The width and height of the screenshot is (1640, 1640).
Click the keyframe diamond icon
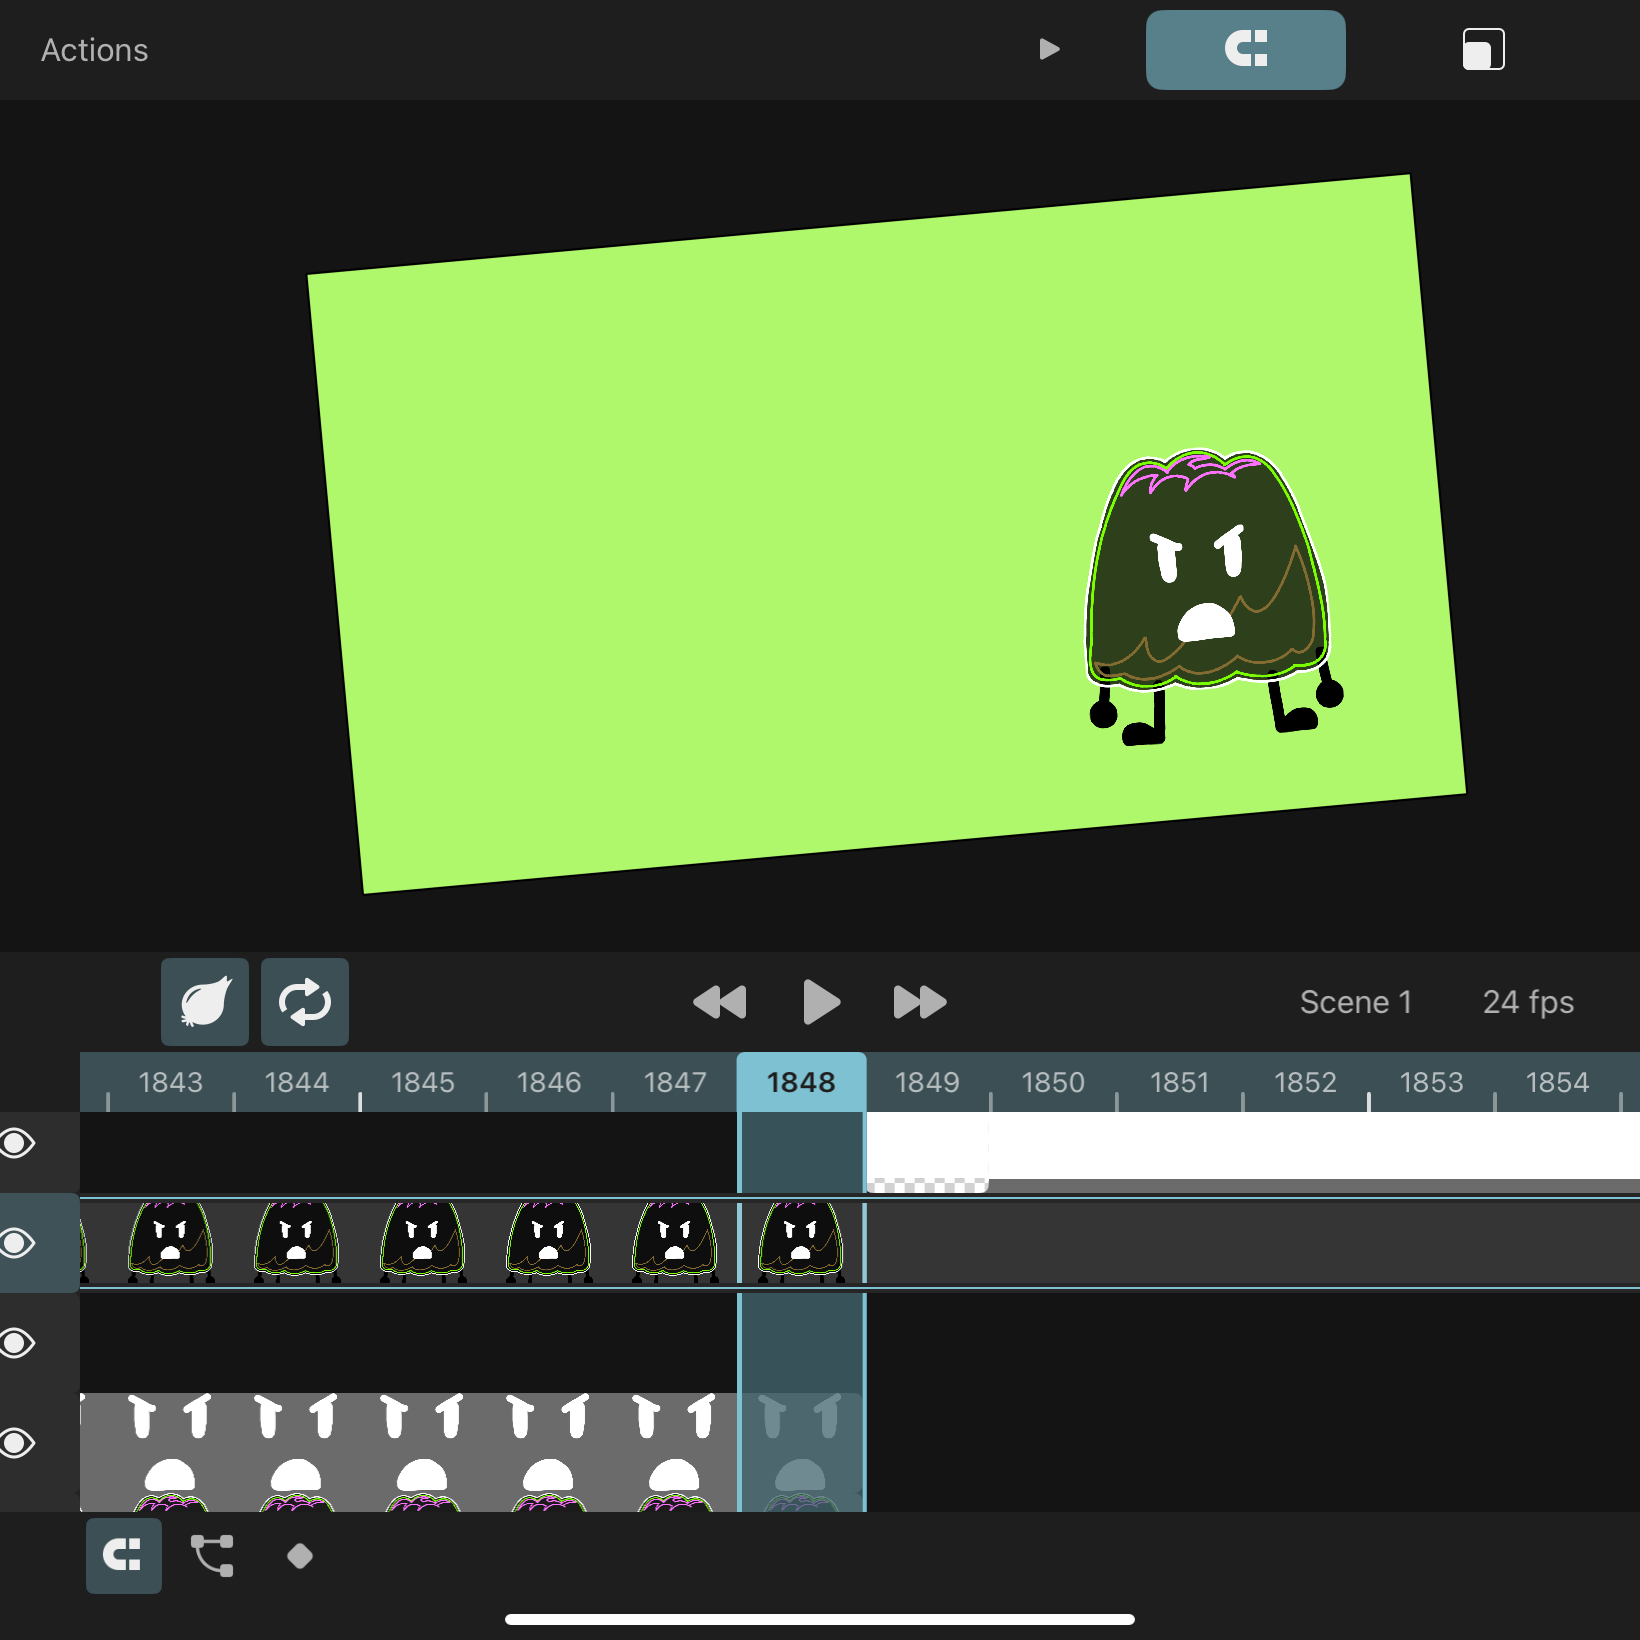pos(300,1556)
